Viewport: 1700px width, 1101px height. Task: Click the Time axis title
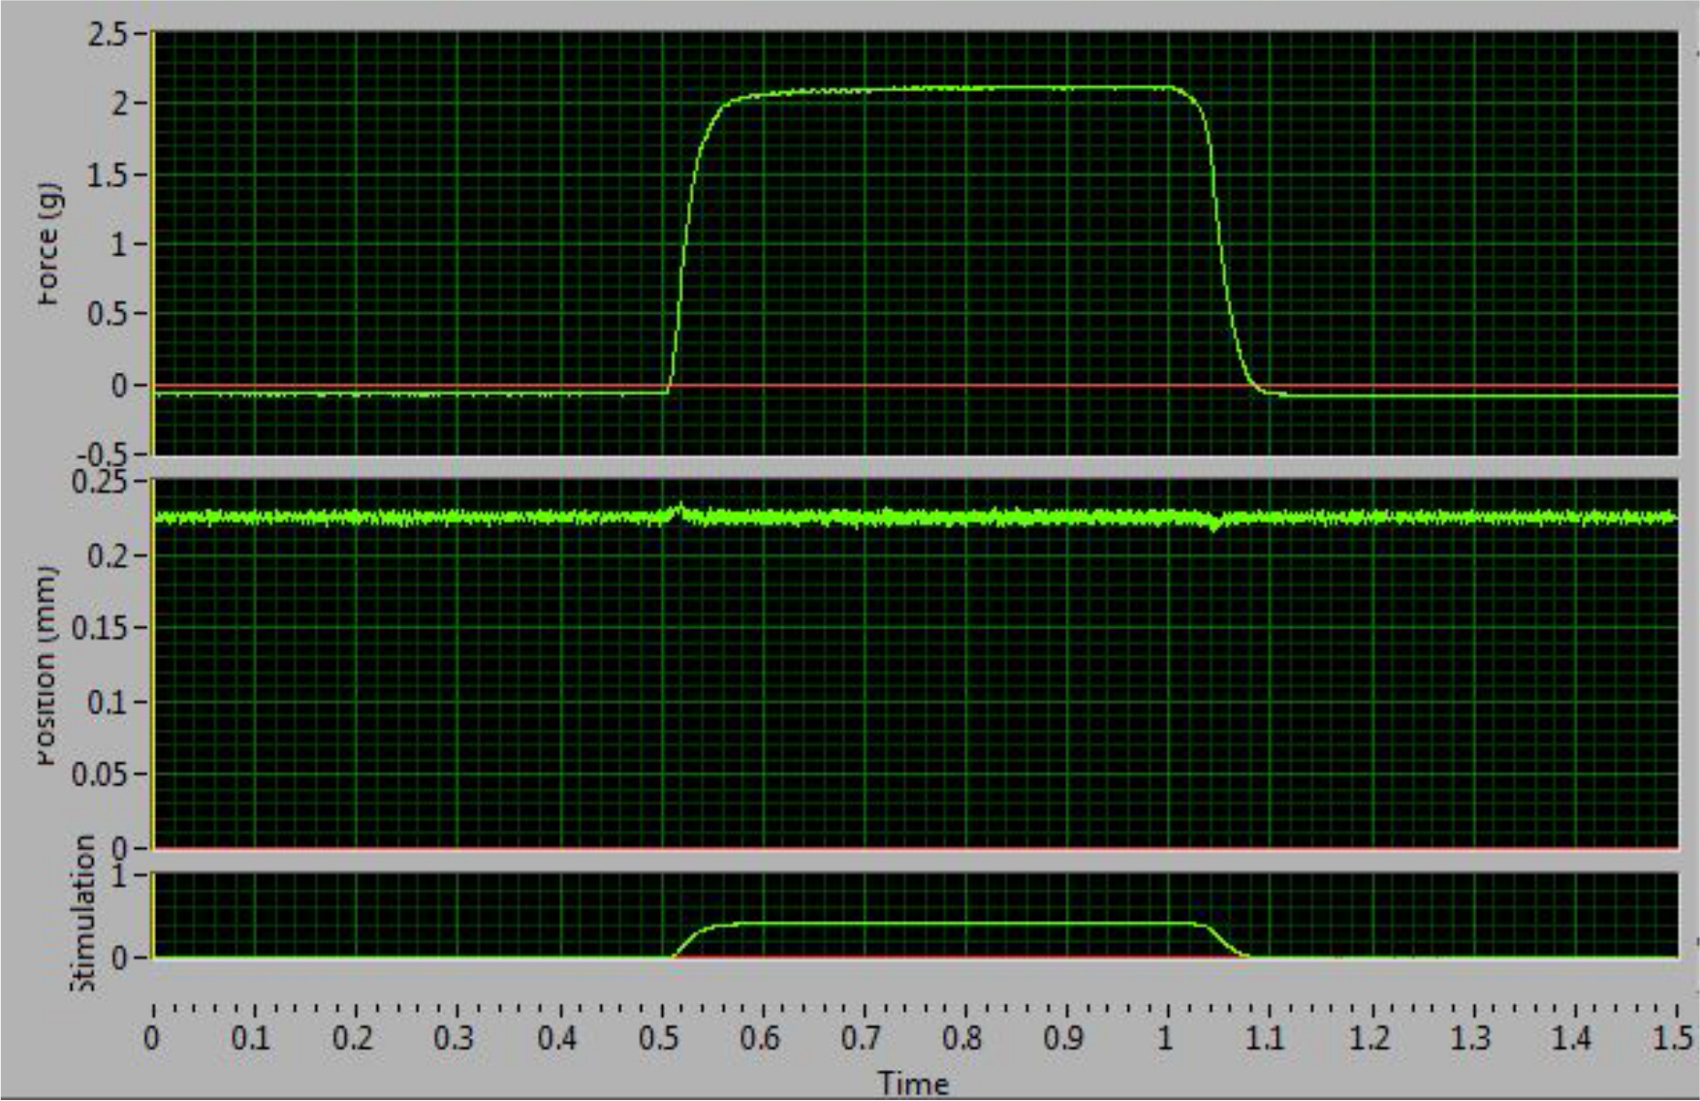point(913,1083)
